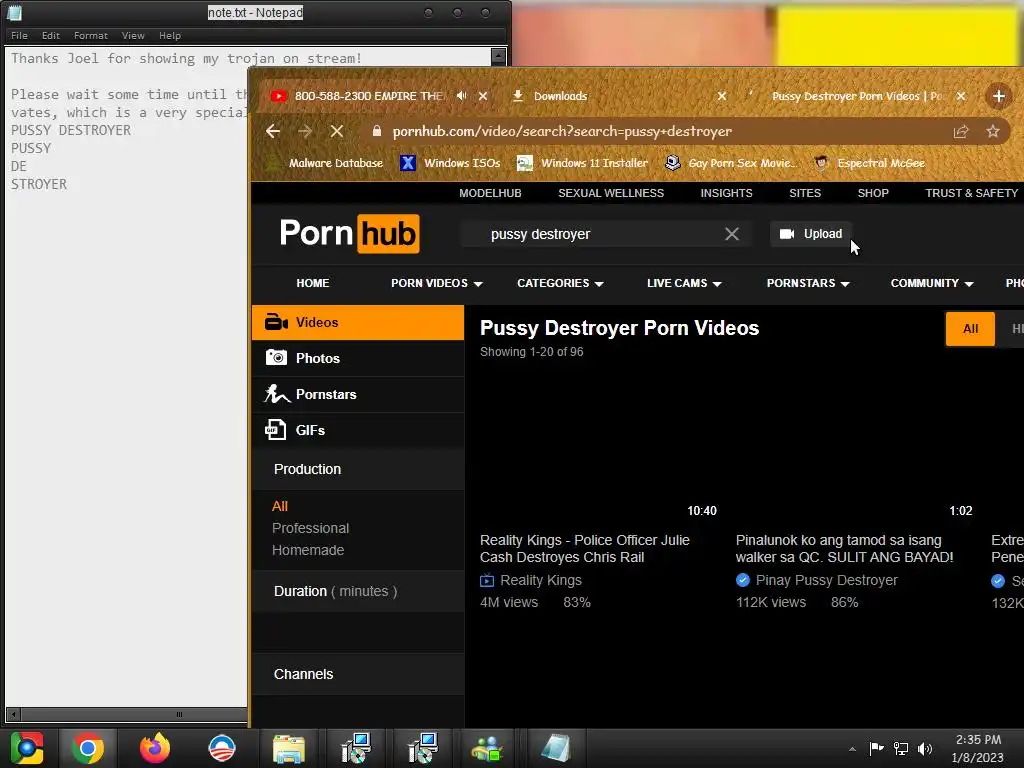
Task: Open the Format menu in Notepad
Action: point(91,35)
